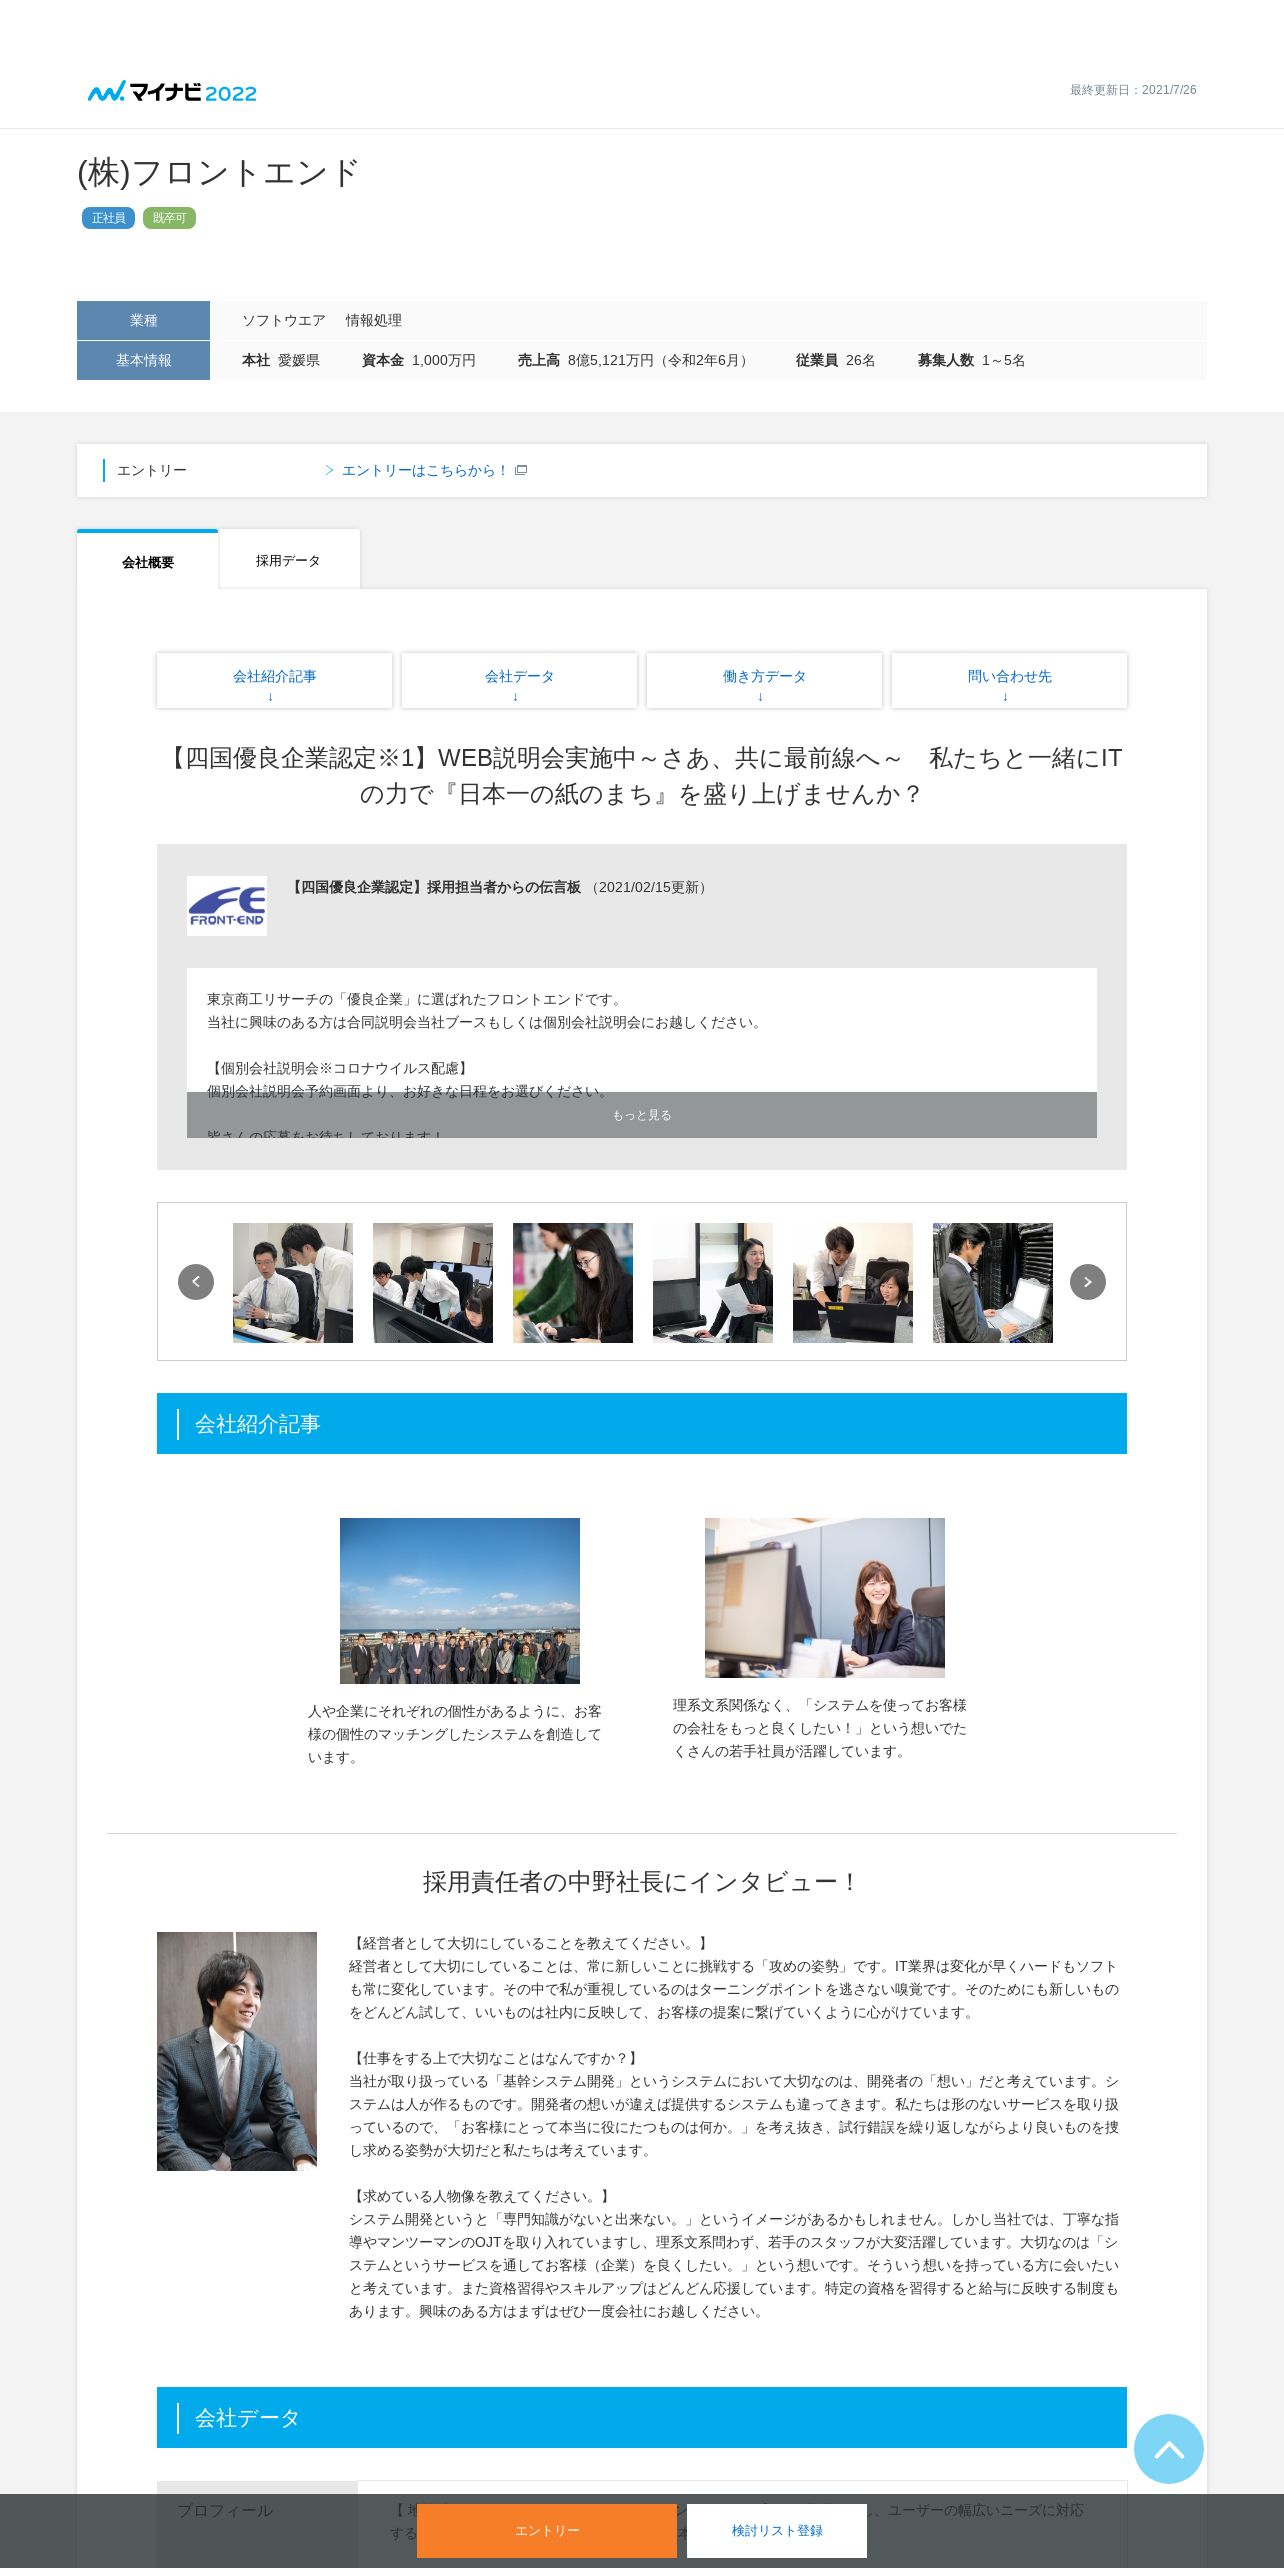Click the プロフィール row label

pyautogui.click(x=225, y=2510)
